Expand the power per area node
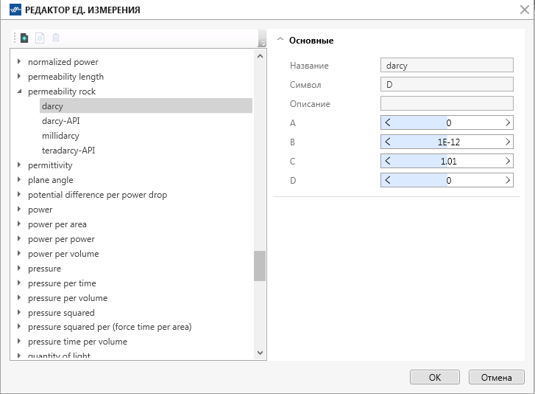The image size is (535, 394). (x=19, y=224)
